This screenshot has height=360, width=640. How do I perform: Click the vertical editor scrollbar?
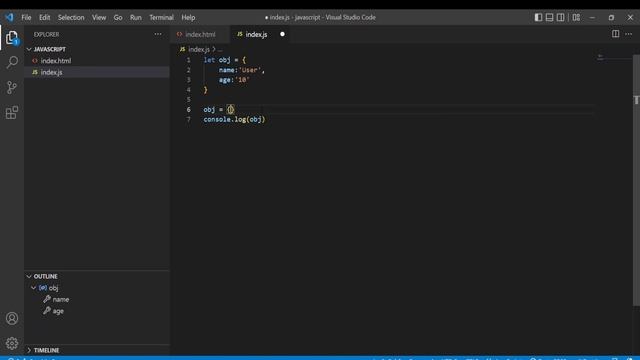(636, 180)
